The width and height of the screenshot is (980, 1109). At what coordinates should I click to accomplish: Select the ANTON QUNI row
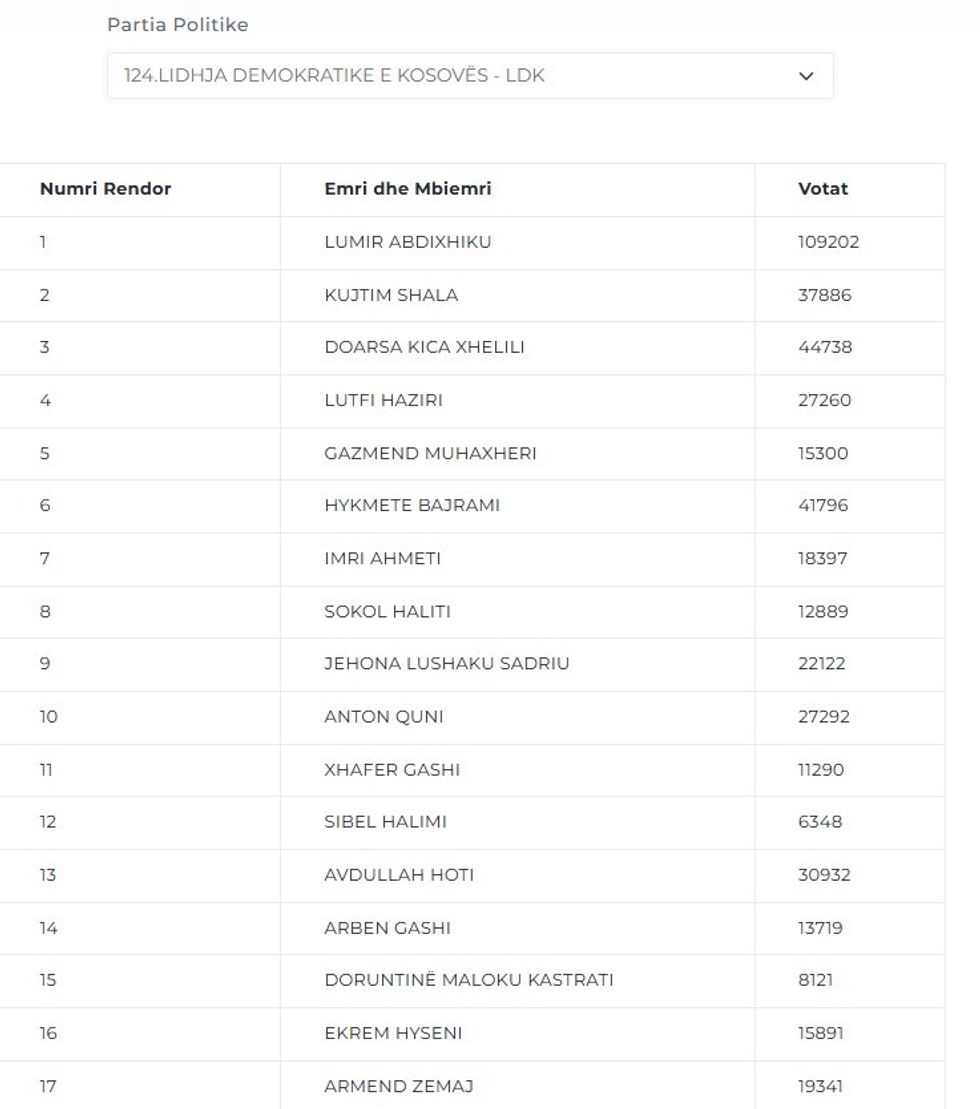pos(384,717)
